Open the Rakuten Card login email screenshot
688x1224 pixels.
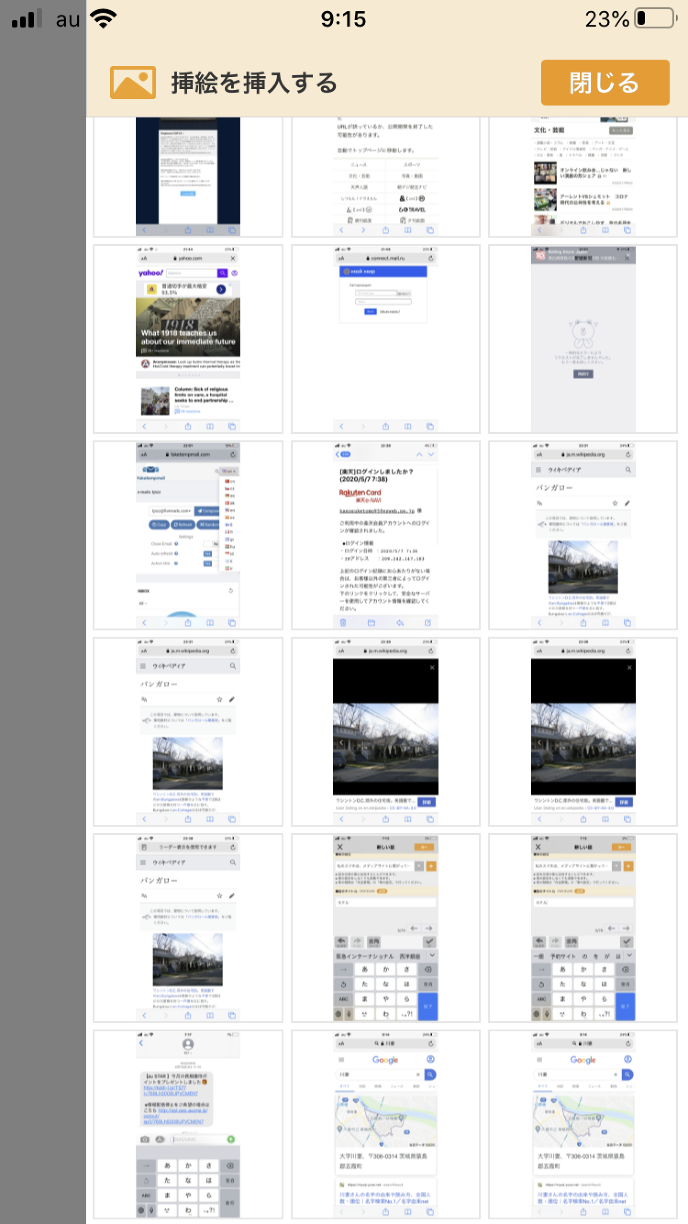(386, 535)
